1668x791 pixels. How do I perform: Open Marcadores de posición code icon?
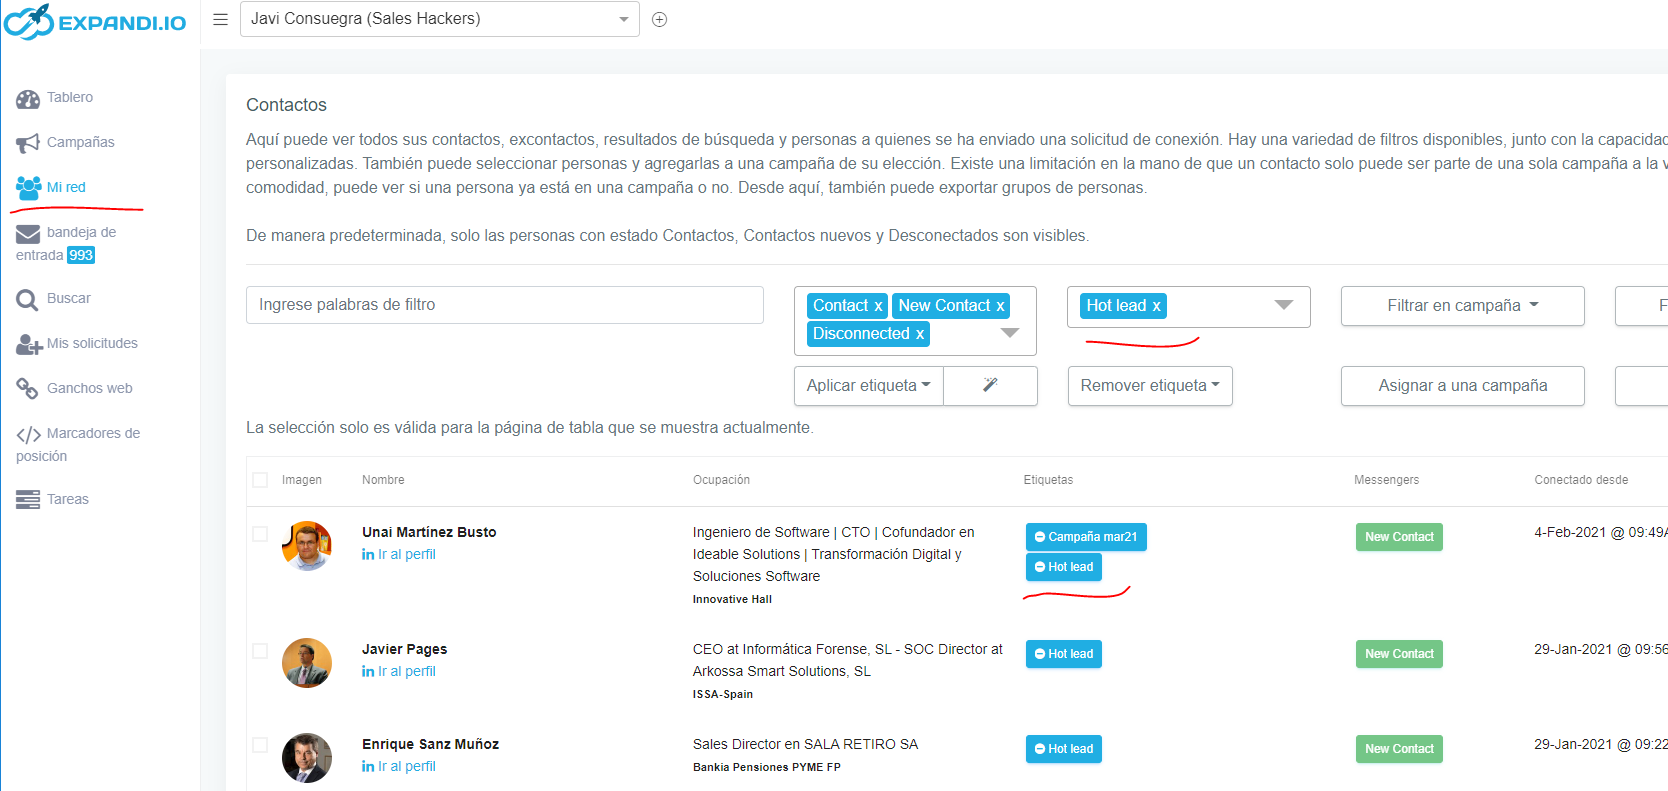28,434
